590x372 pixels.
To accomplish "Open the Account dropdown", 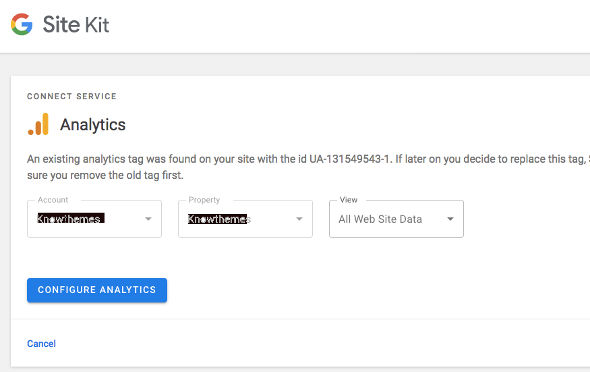I will click(94, 219).
